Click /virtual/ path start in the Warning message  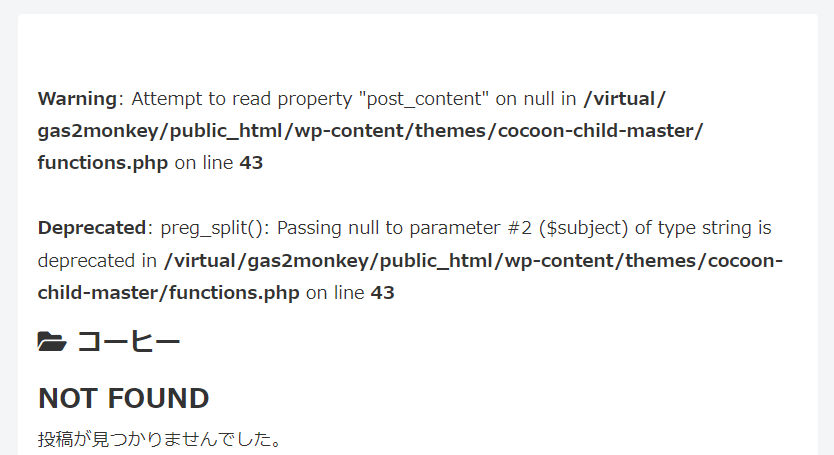624,98
